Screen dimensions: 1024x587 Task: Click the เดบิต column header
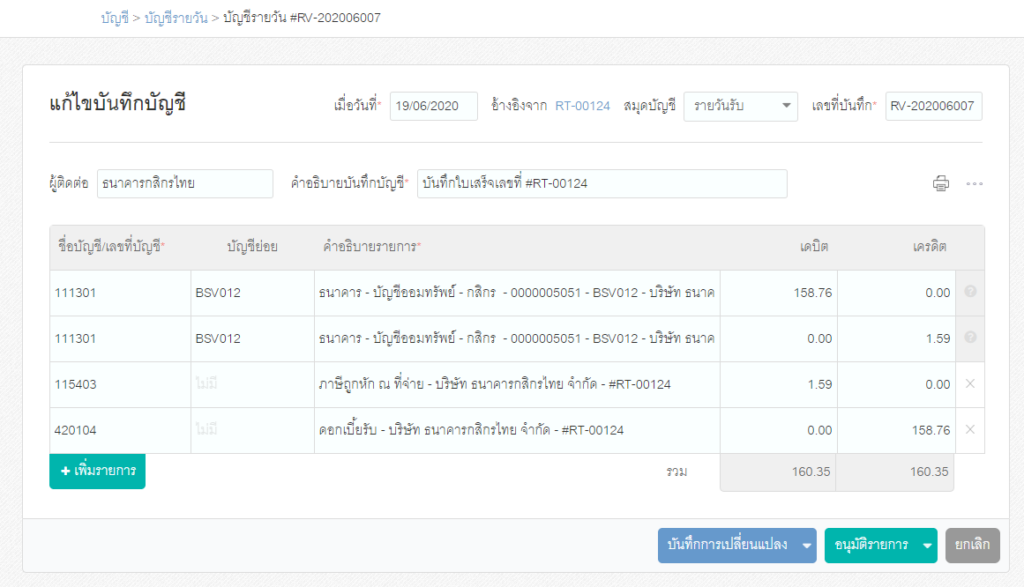click(x=814, y=247)
